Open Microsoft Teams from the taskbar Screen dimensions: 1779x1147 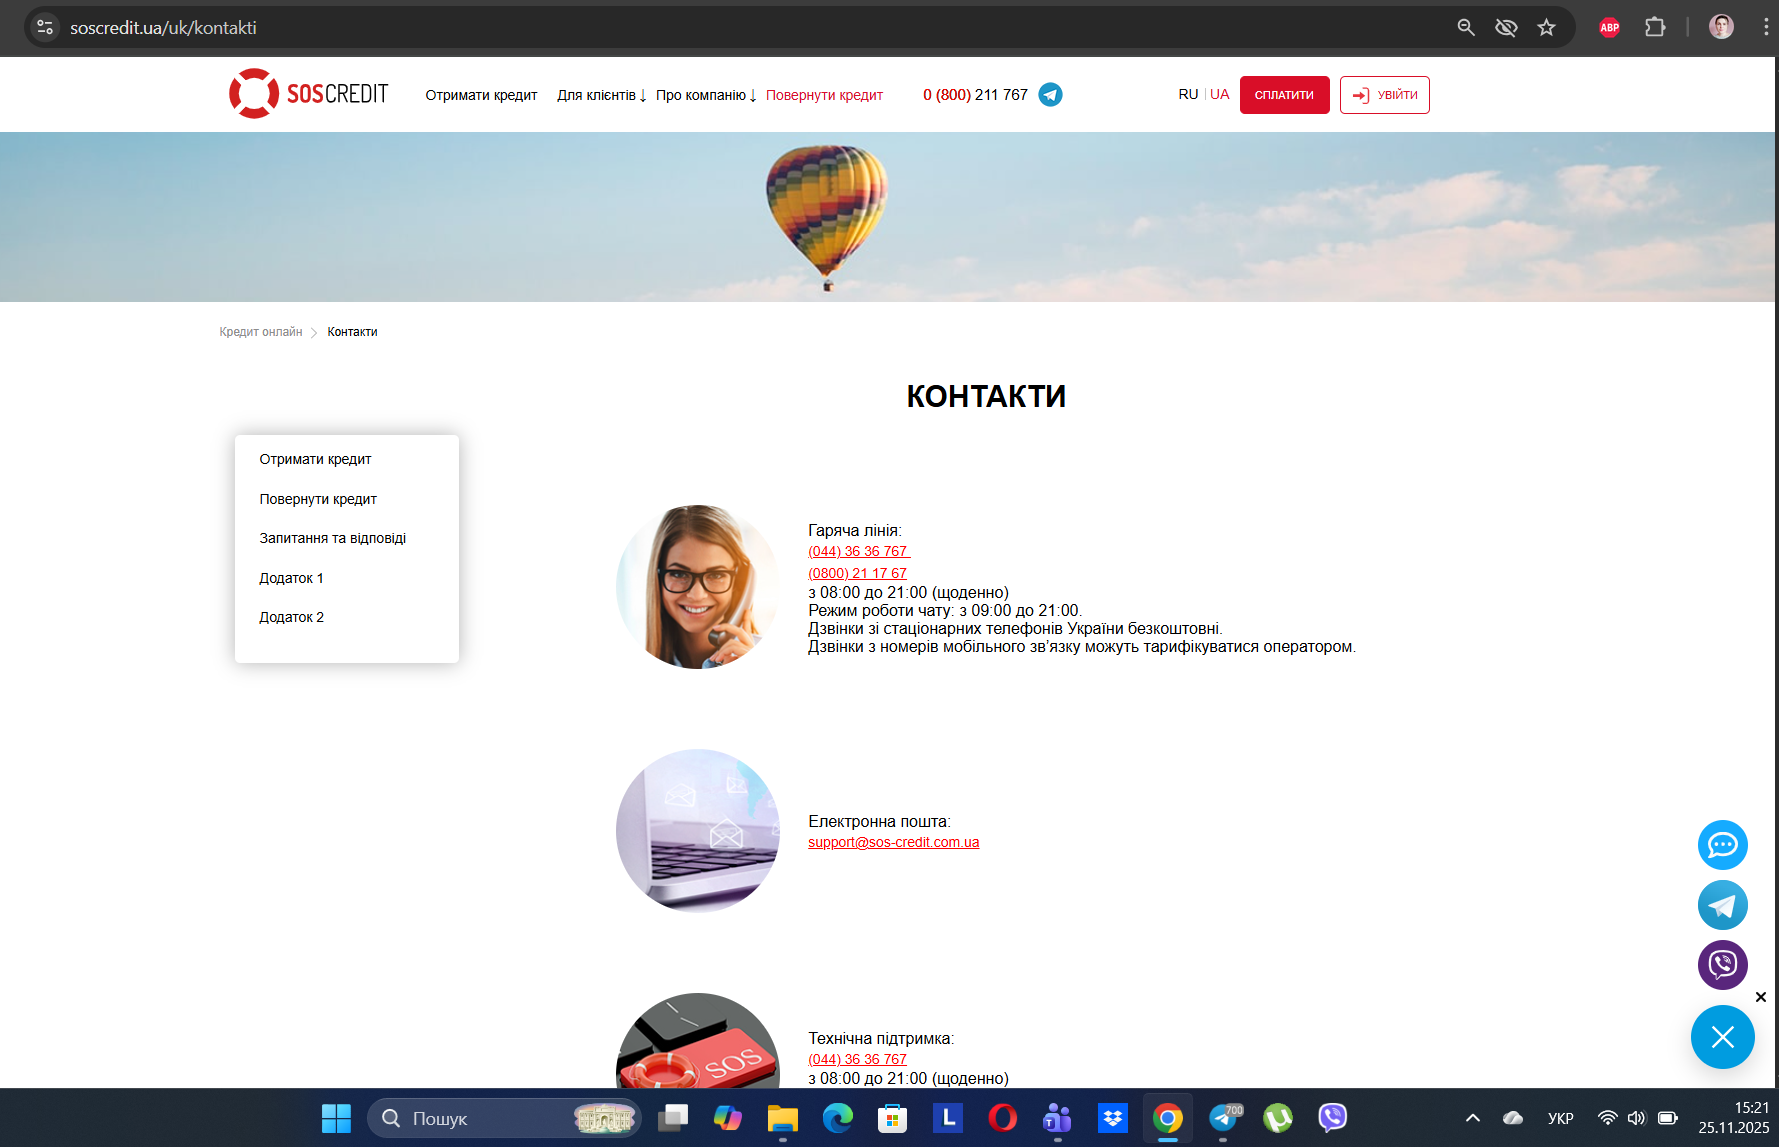point(1058,1118)
